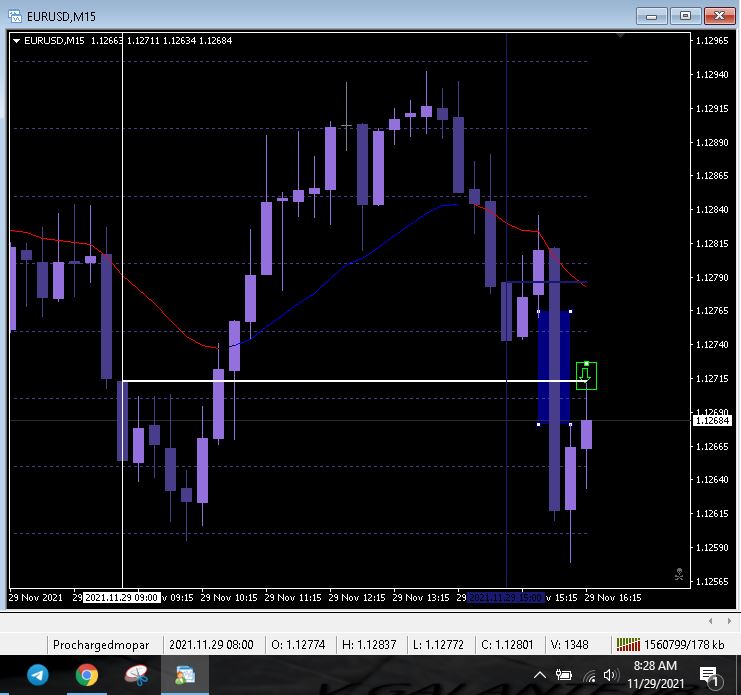741x695 pixels.
Task: Select the green sell arrow object
Action: (586, 376)
